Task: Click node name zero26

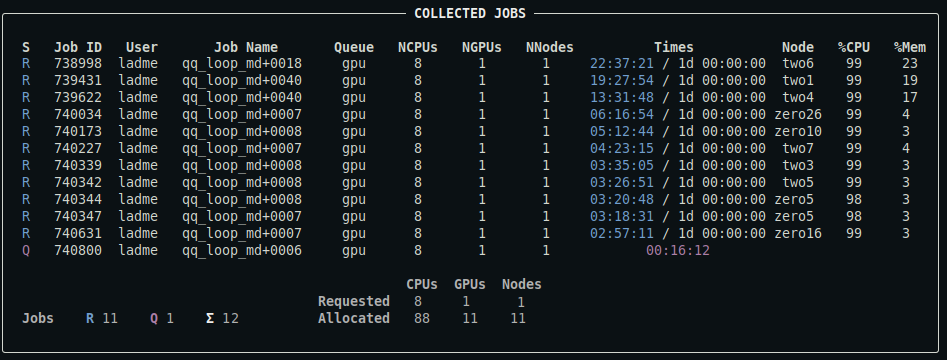Action: (x=798, y=114)
